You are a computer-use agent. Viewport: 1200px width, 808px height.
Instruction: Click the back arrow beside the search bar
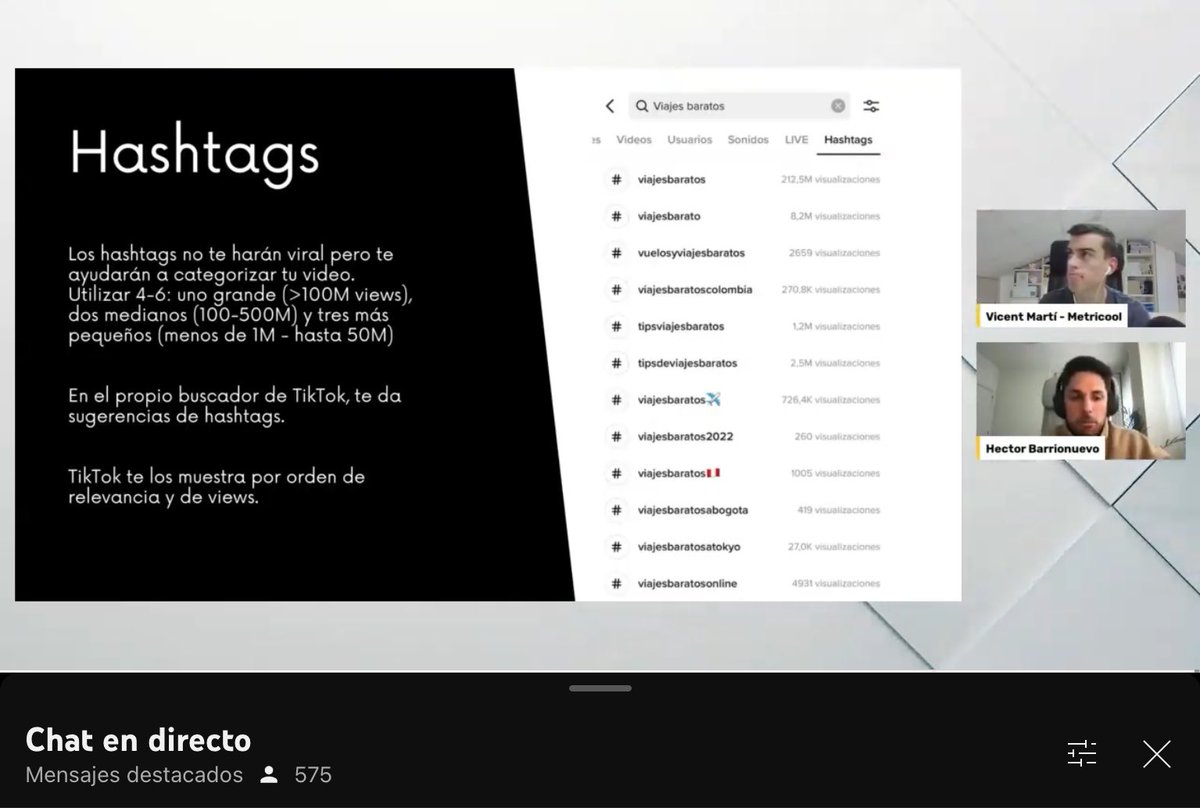point(610,105)
